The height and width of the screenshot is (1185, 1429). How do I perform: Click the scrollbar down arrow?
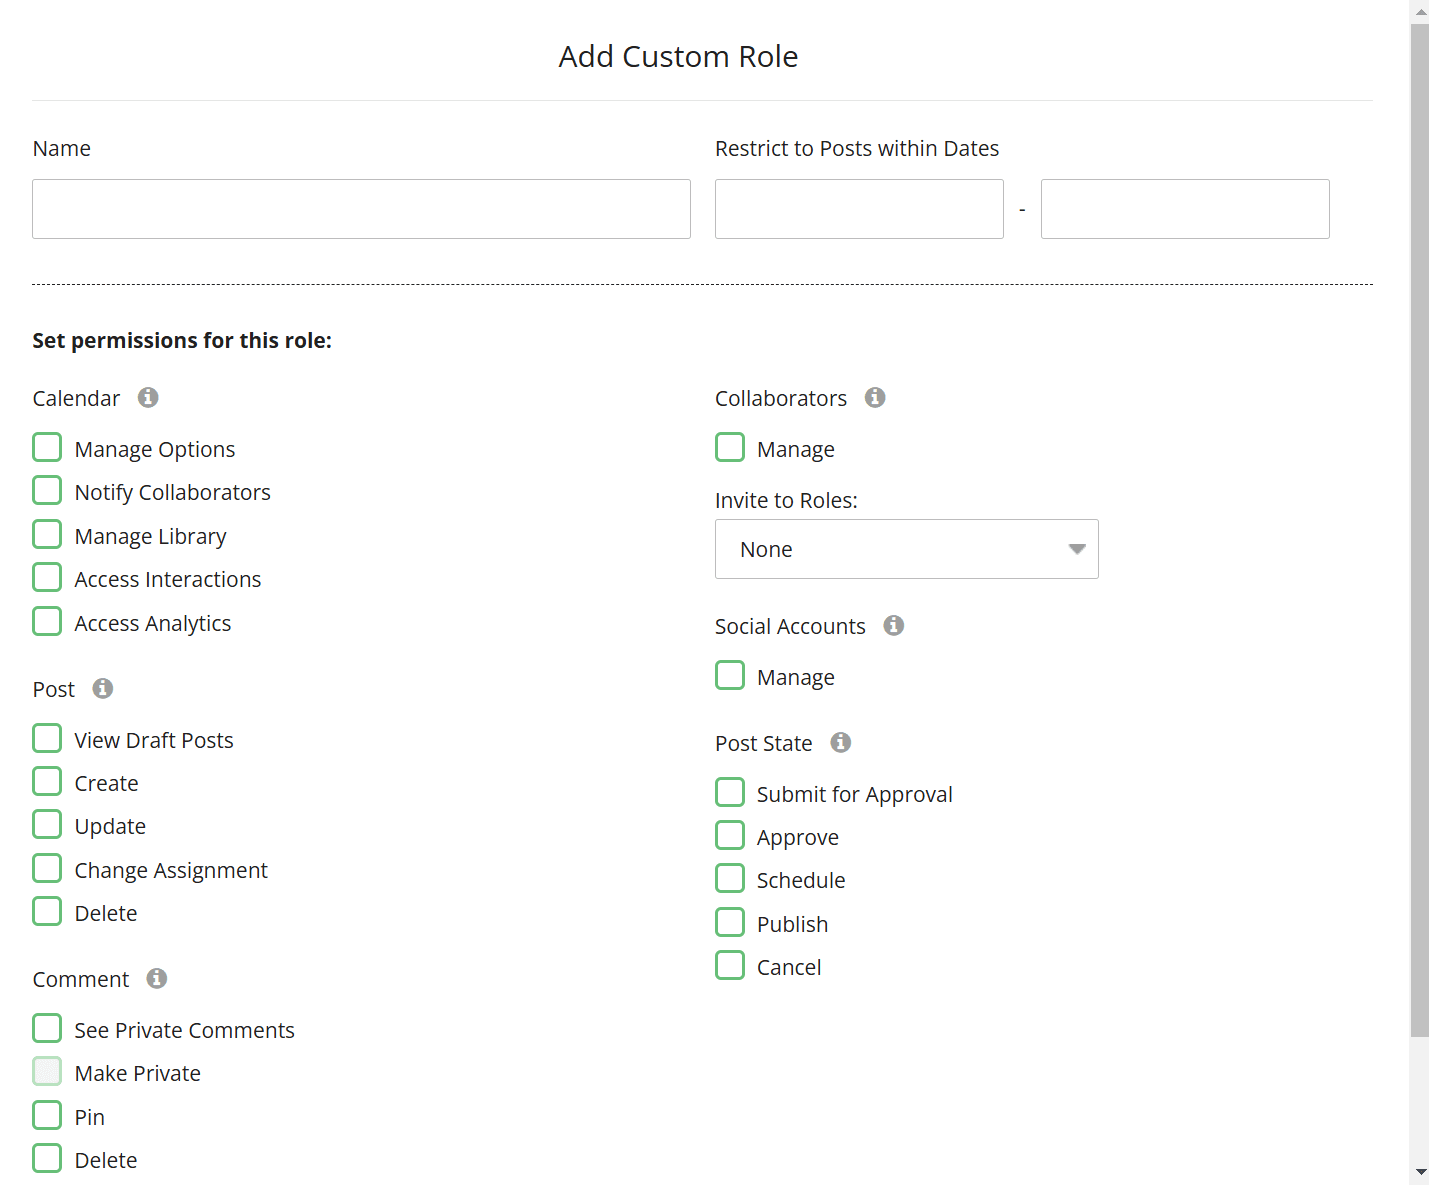coord(1420,1172)
